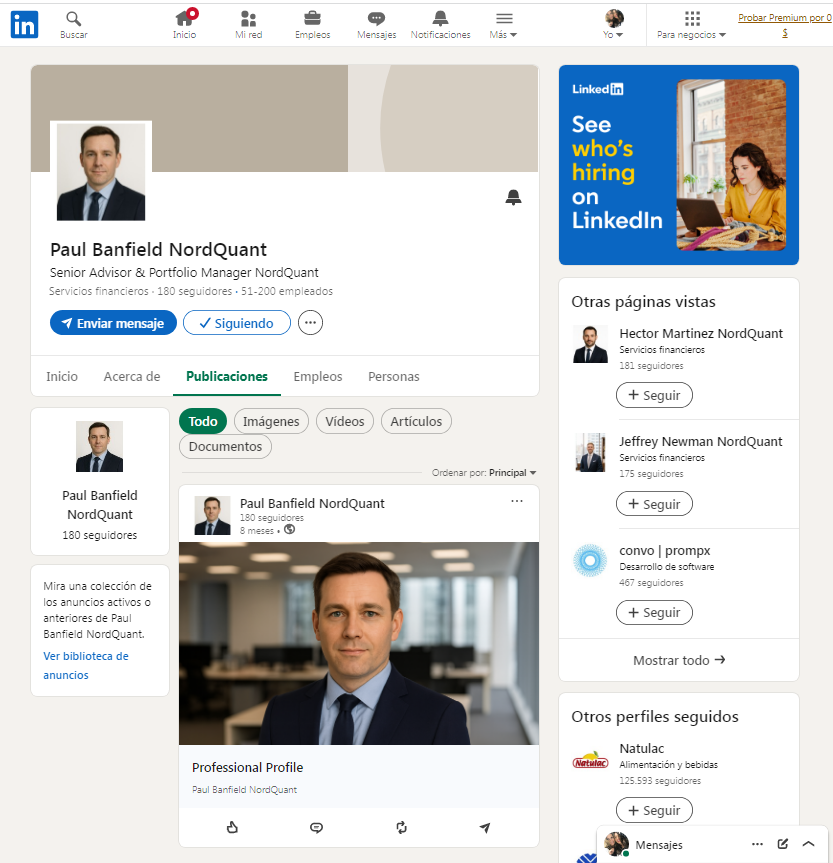Click Ver biblioteca de anuncios link

86,665
